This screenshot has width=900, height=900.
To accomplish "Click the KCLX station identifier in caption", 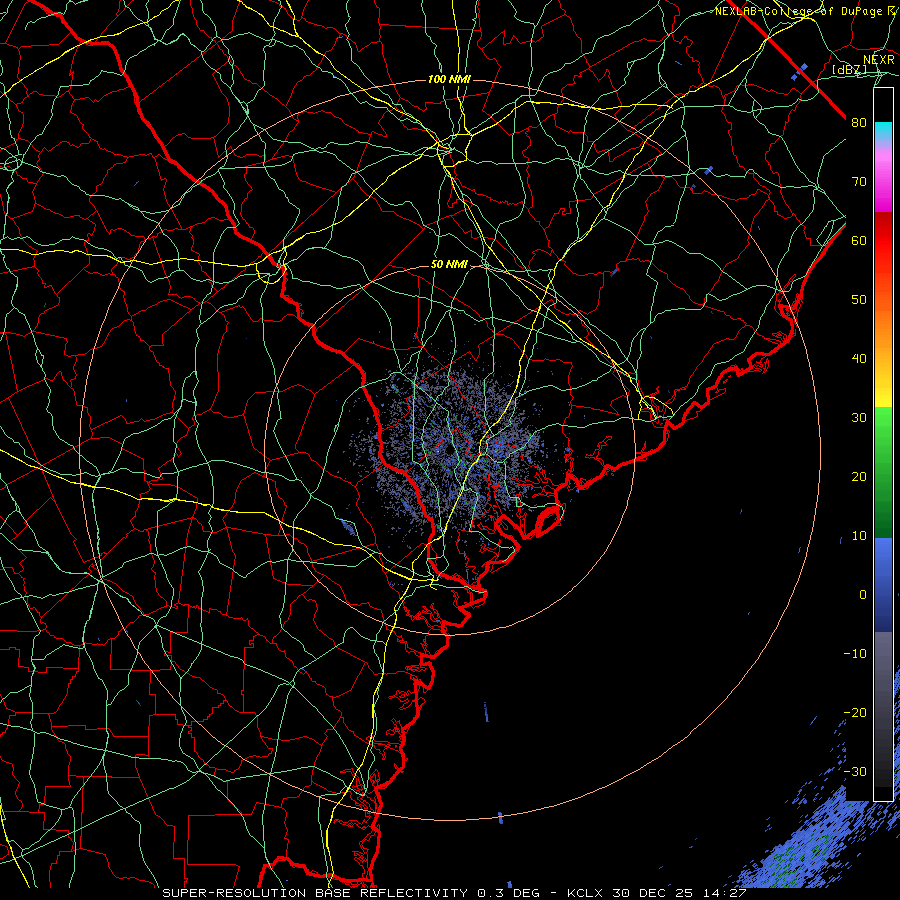I will coord(587,893).
